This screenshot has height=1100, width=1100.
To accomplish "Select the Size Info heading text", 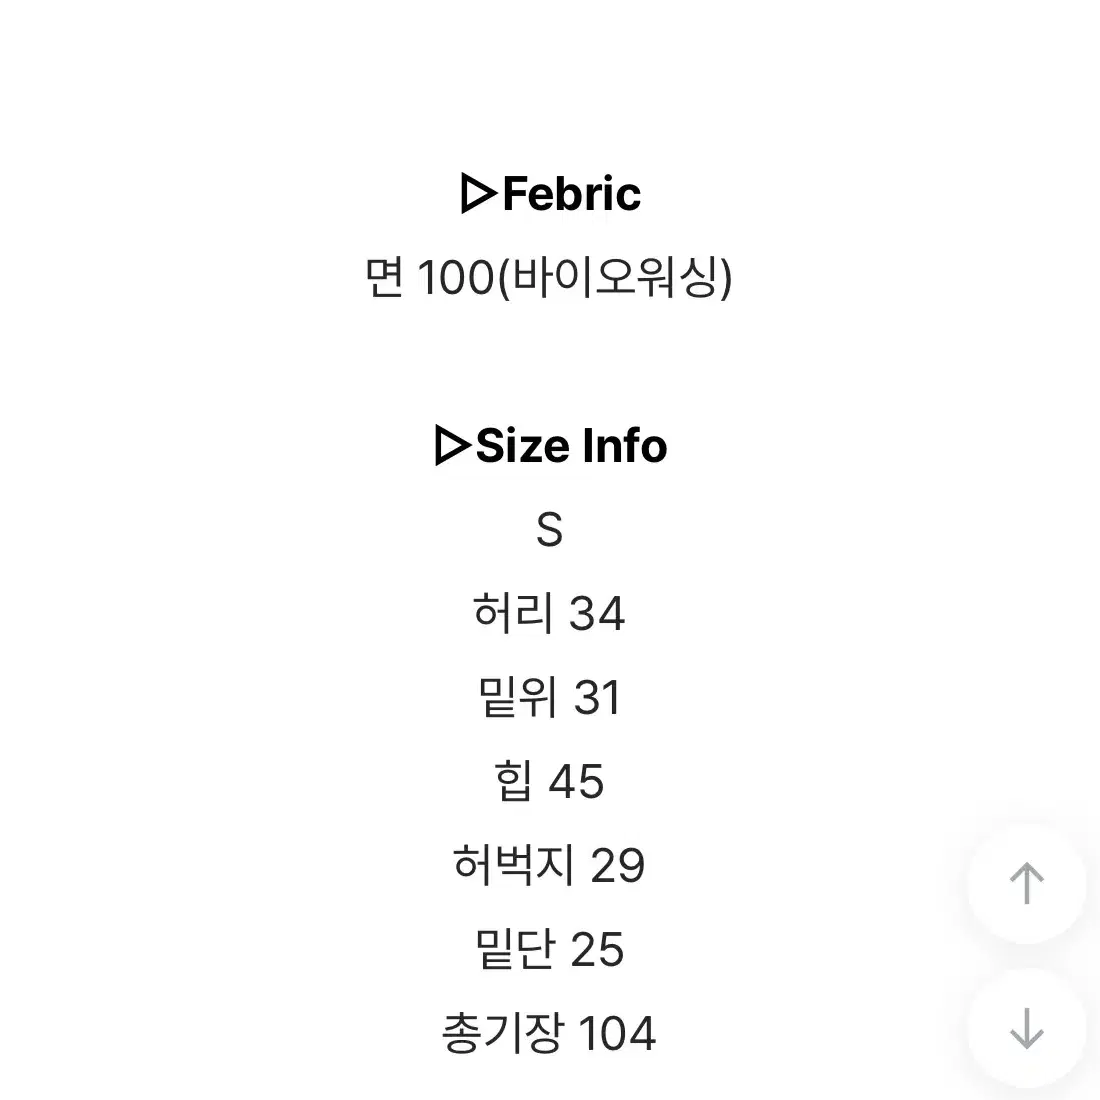I will point(571,445).
